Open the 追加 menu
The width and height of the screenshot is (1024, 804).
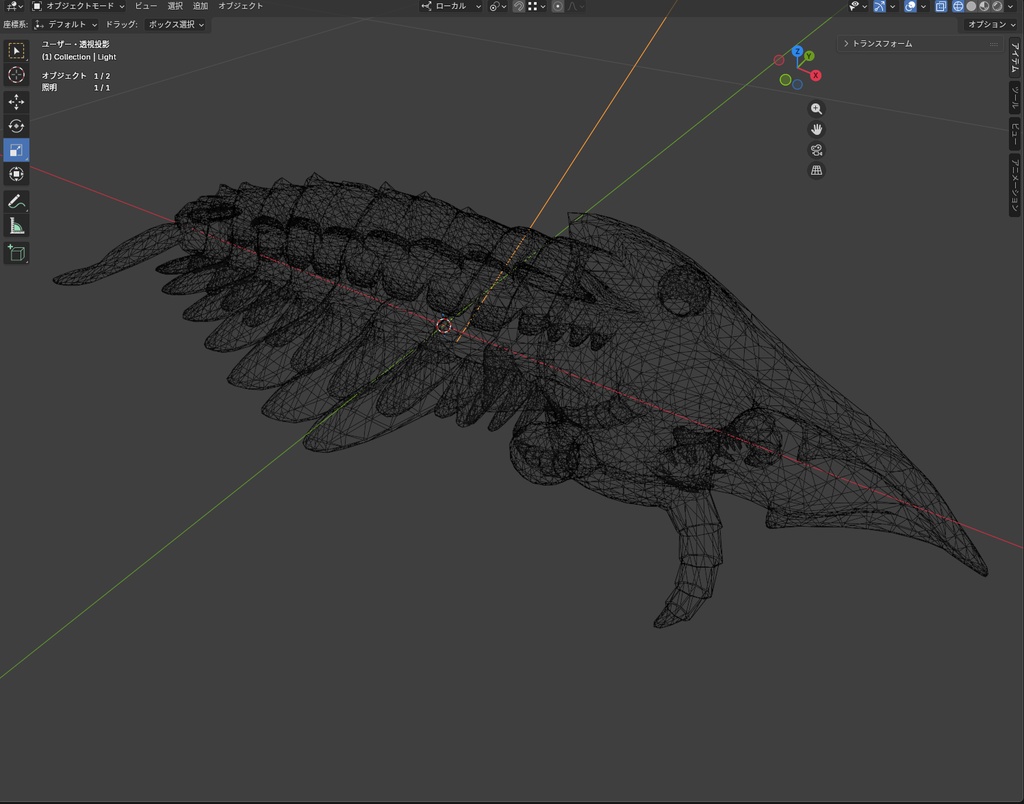200,6
